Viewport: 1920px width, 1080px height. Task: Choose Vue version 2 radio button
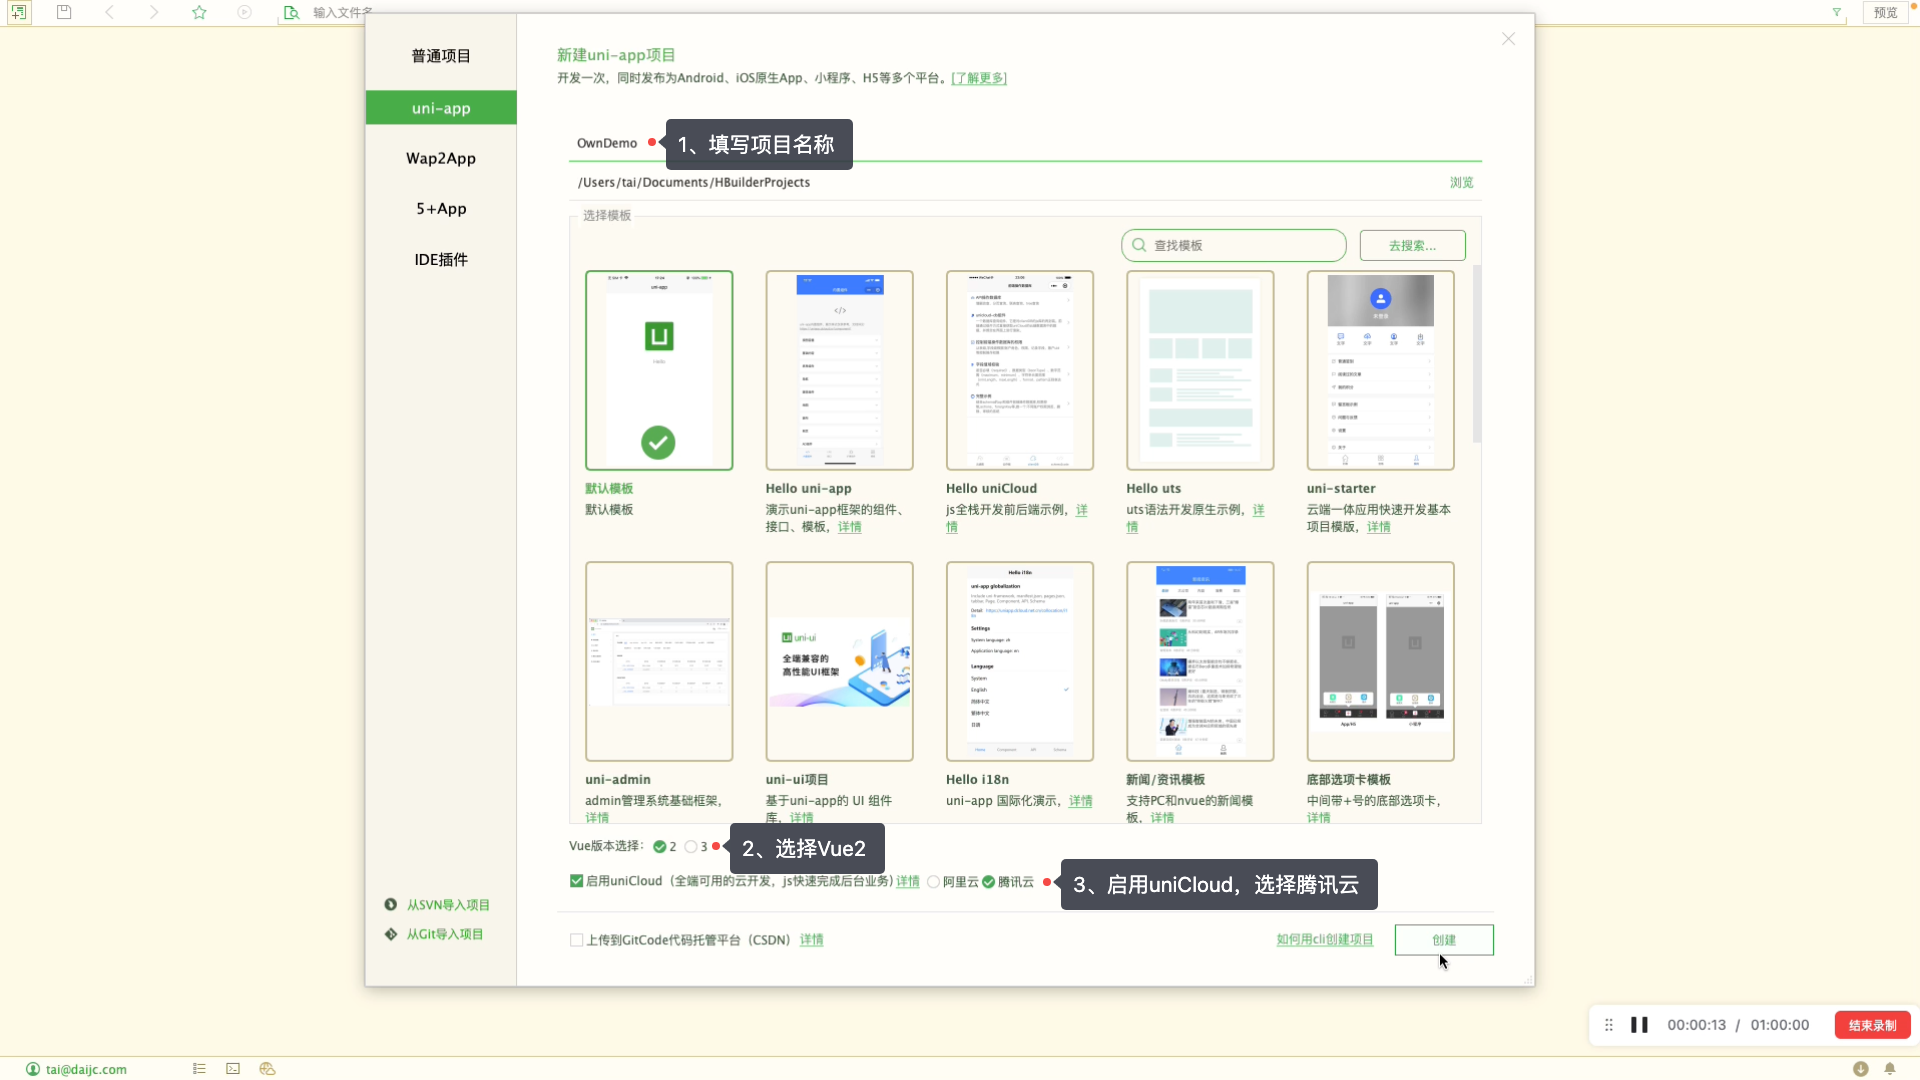(x=660, y=847)
